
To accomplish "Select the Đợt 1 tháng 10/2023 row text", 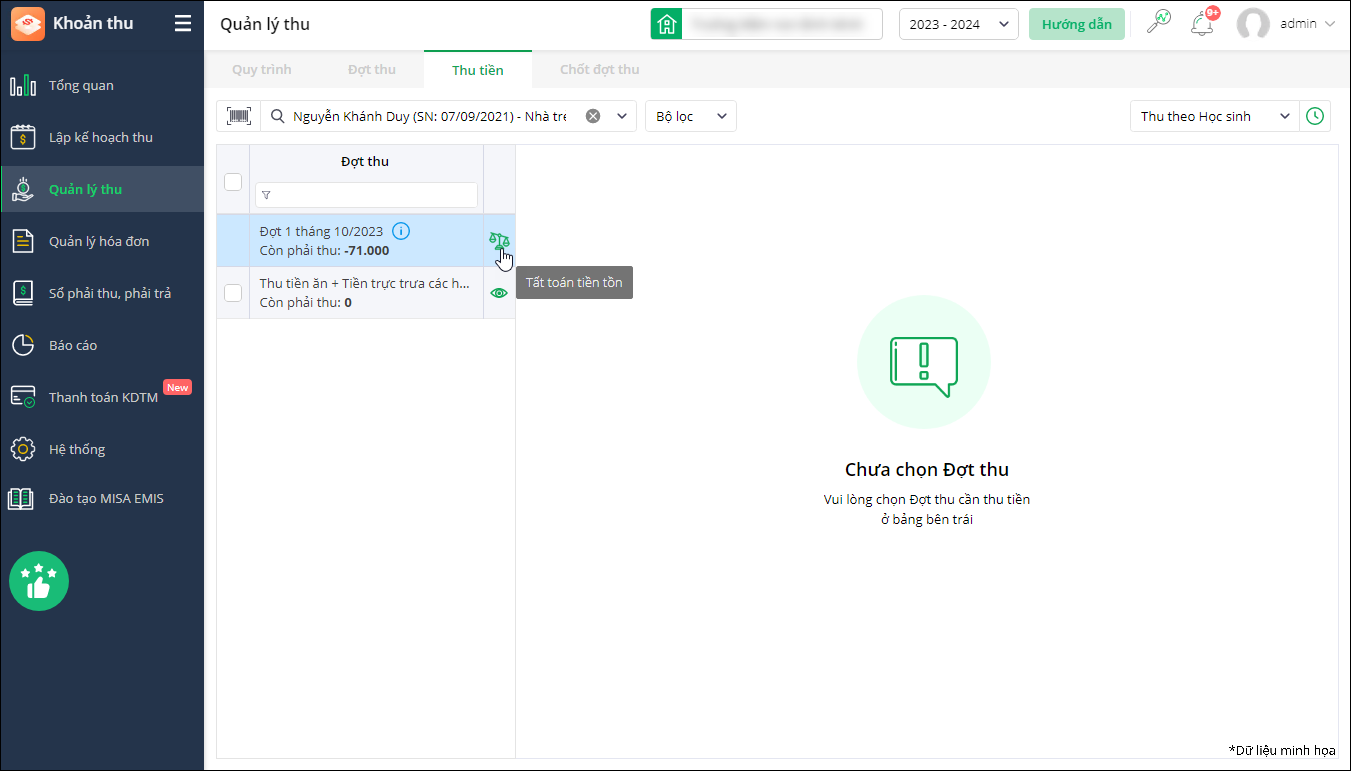I will click(321, 231).
